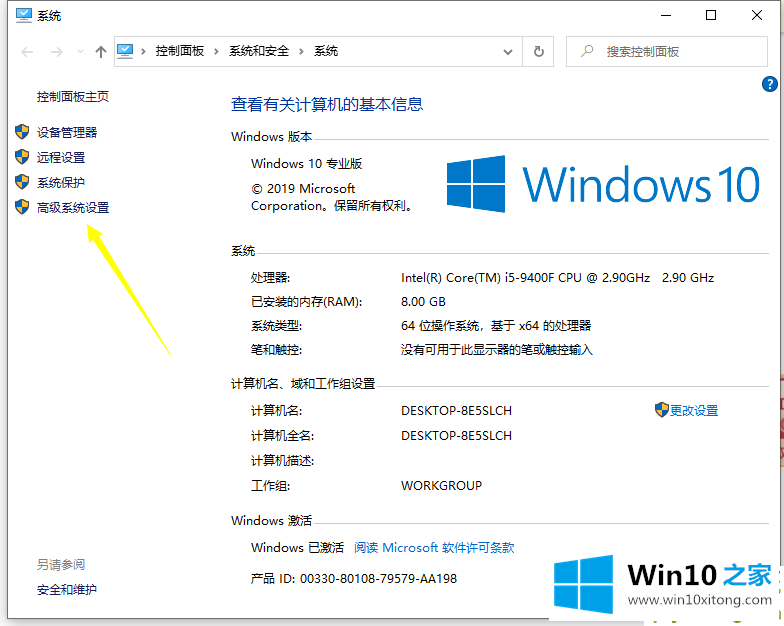This screenshot has width=784, height=626.
Task: Minimize the 系统 window
Action: (666, 16)
